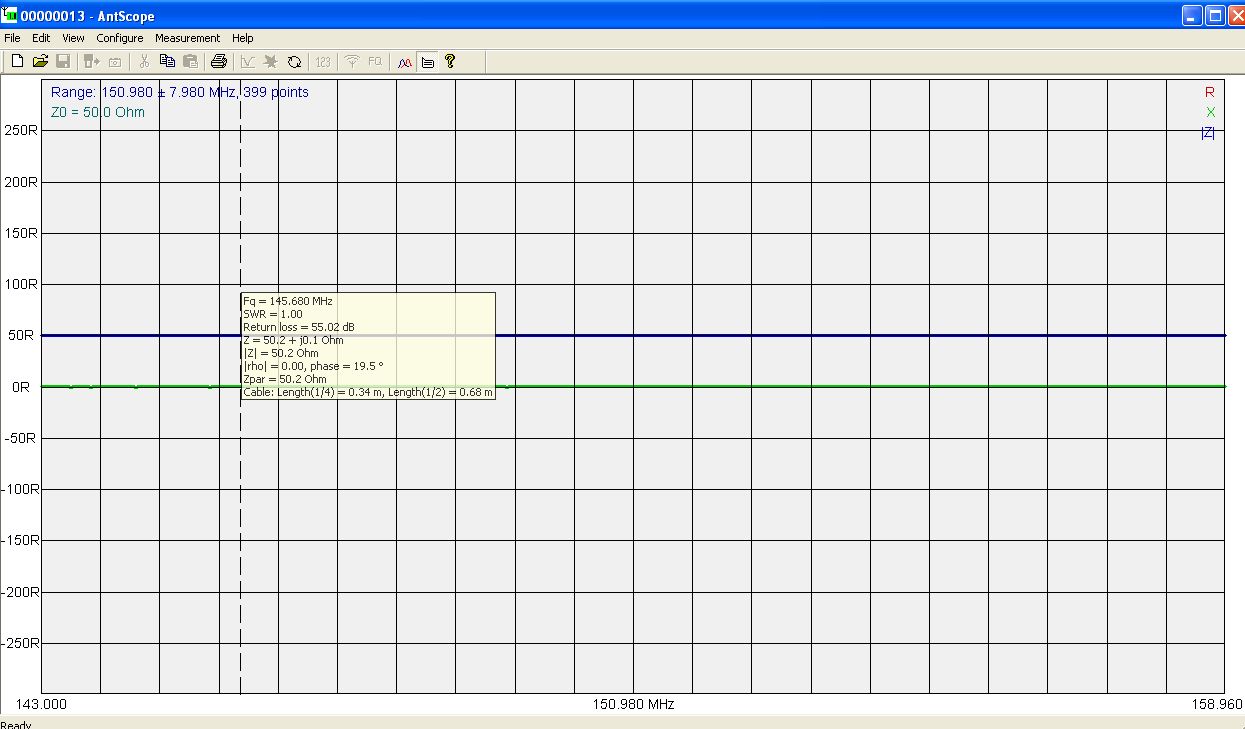The image size is (1245, 729).
Task: Open the Help menu
Action: 243,38
